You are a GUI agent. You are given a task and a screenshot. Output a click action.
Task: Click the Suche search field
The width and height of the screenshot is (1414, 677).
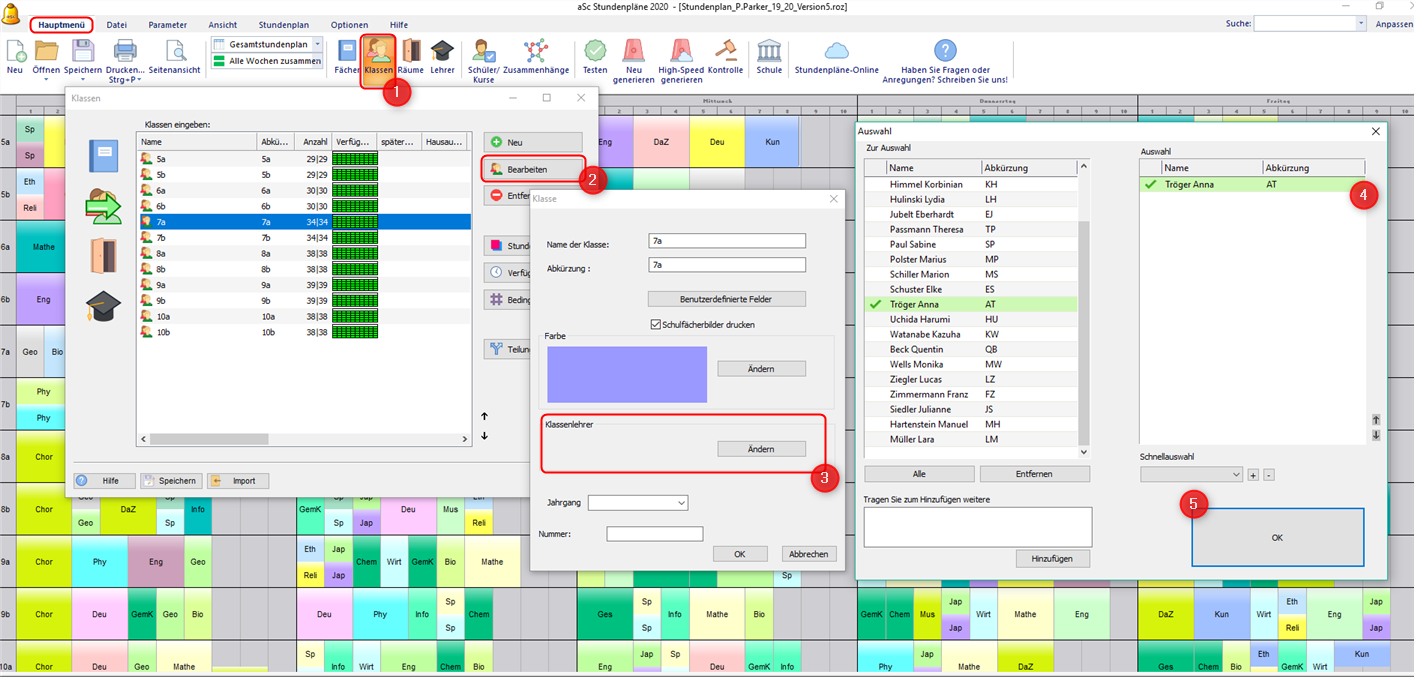pos(1304,23)
